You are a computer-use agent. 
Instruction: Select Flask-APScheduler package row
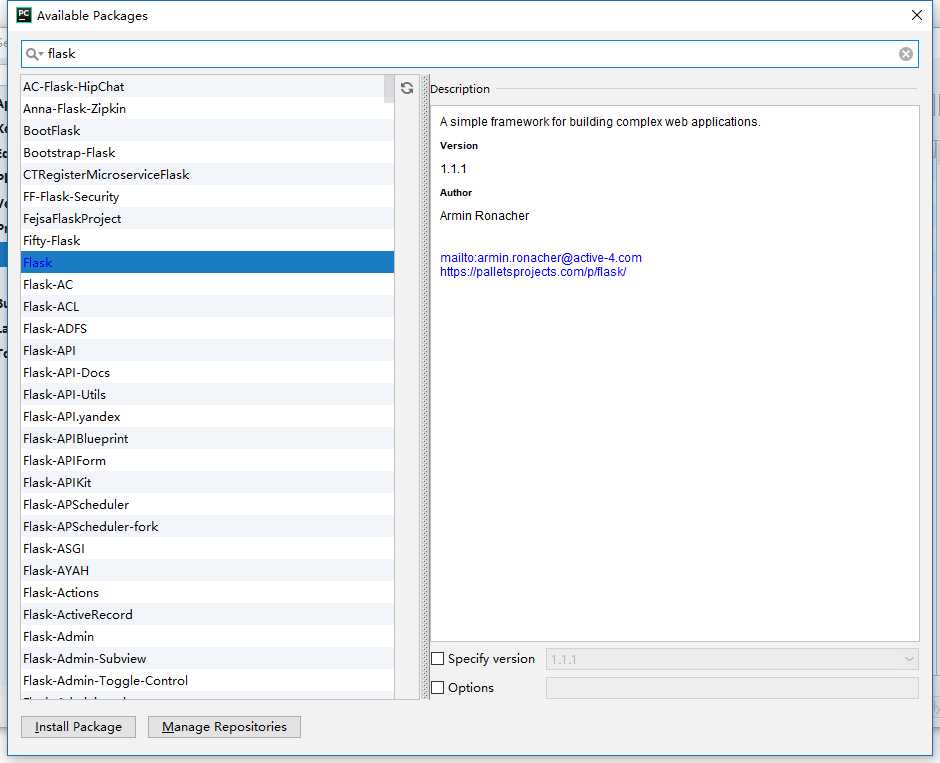[207, 504]
